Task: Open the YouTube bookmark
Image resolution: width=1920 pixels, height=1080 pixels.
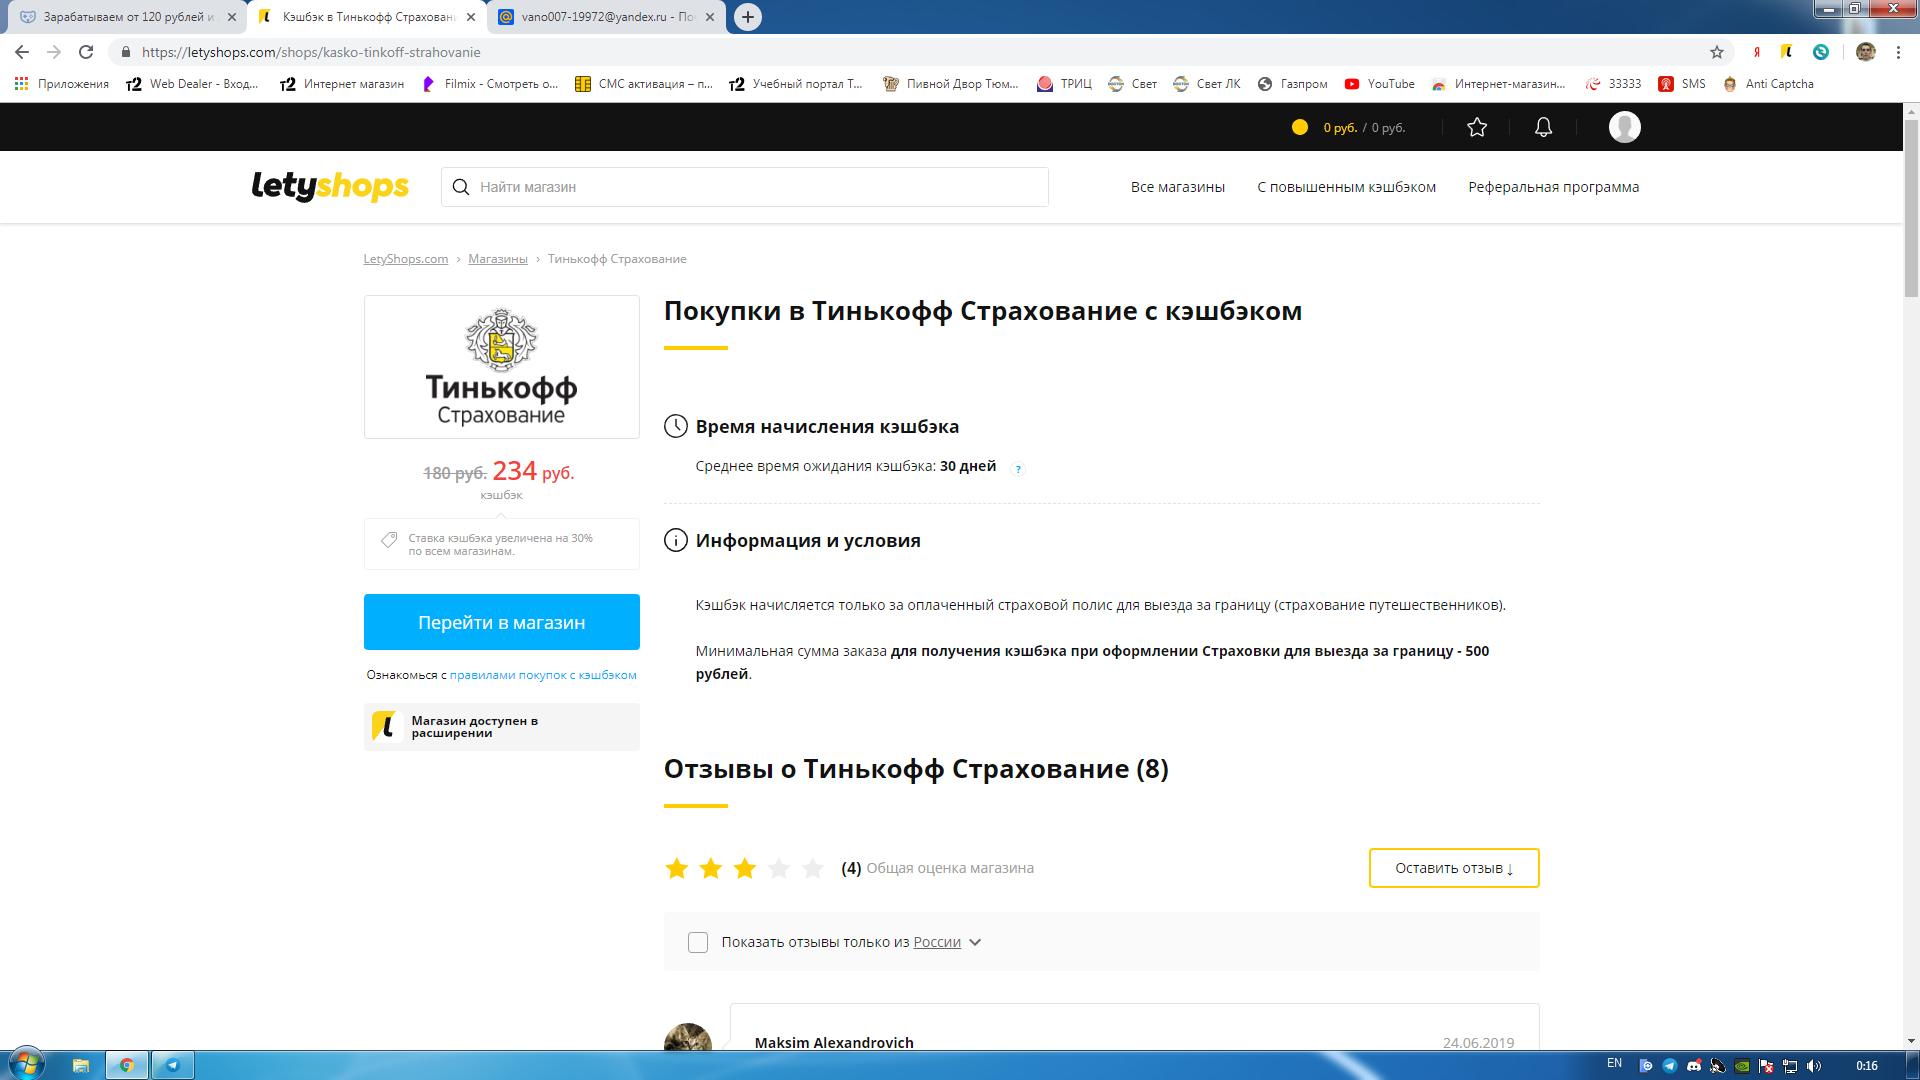Action: [1379, 84]
